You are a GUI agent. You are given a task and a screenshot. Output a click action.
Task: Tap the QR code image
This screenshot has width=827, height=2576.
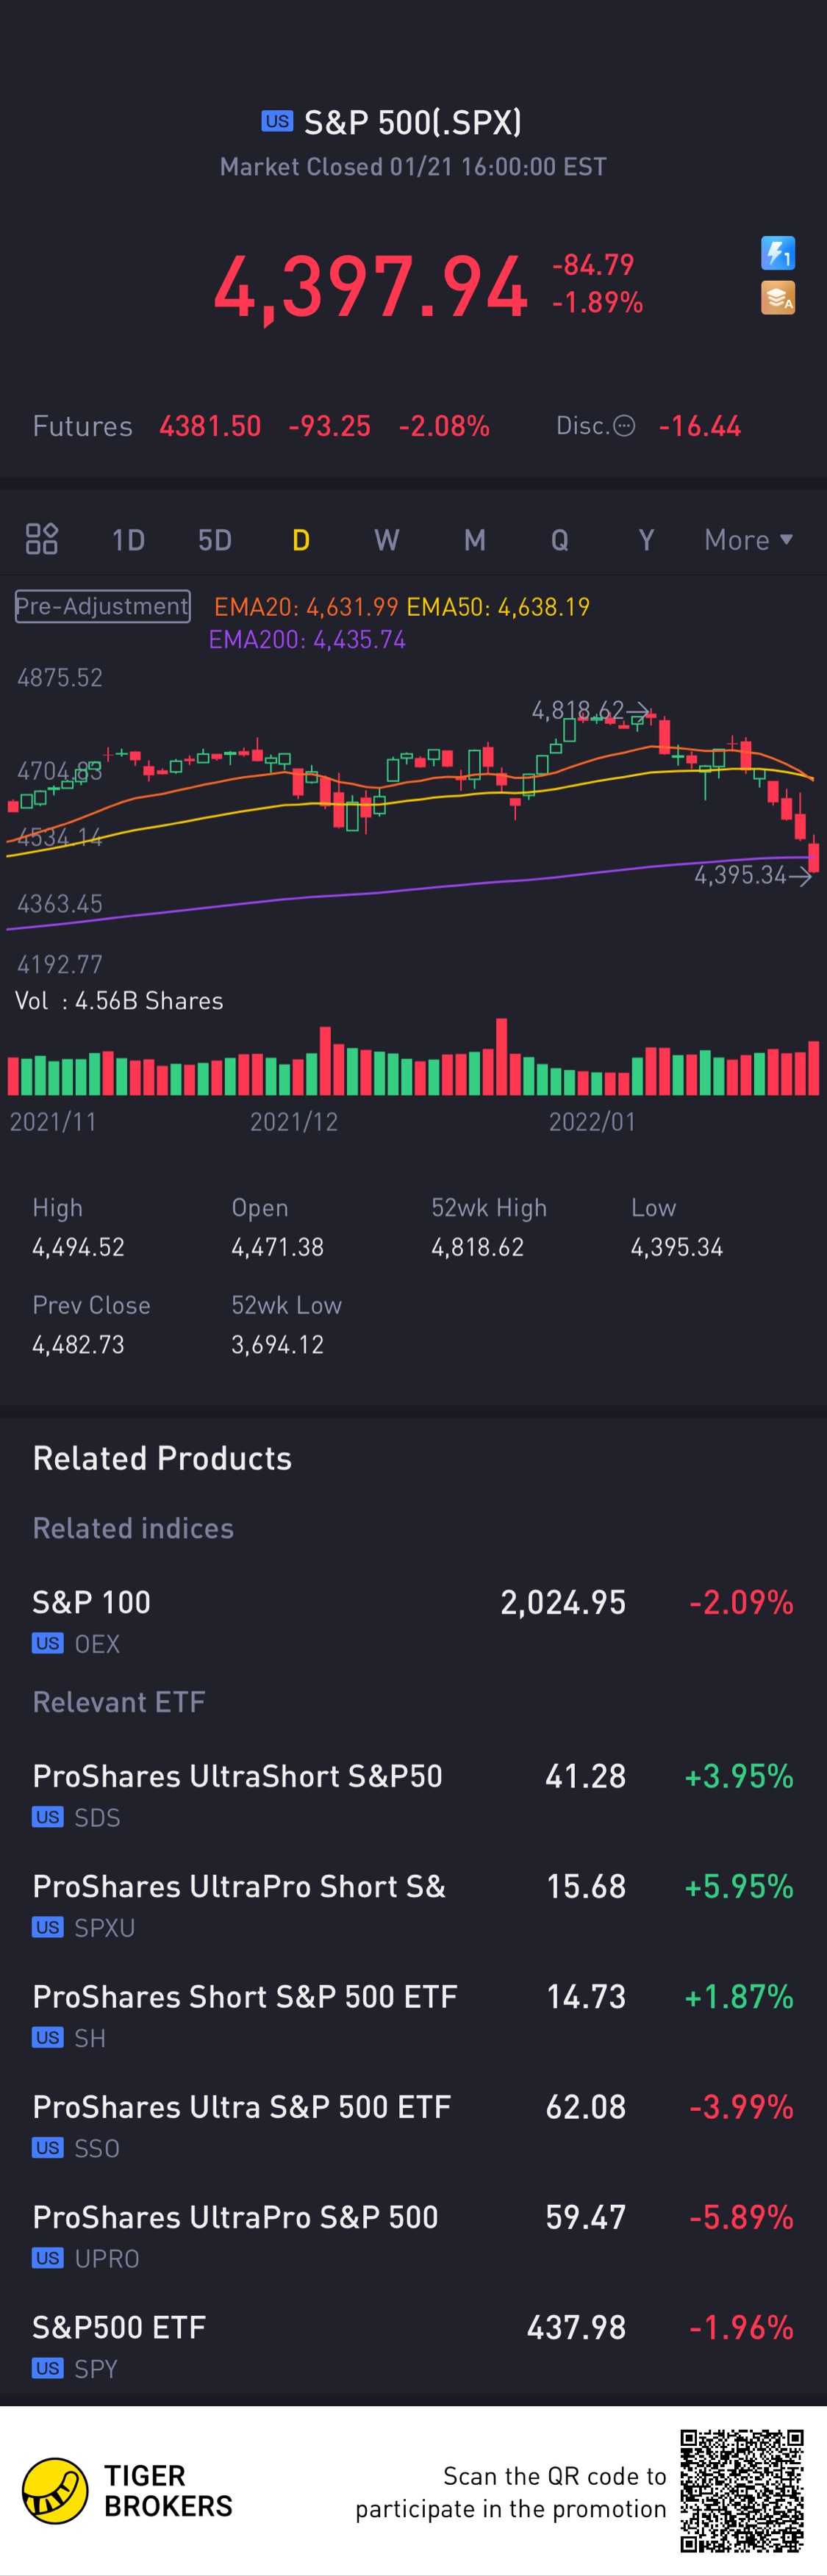tap(742, 2490)
